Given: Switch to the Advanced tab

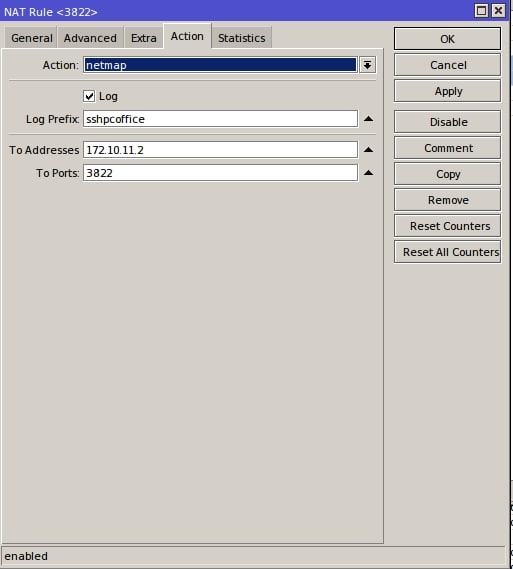Looking at the screenshot, I should [90, 38].
